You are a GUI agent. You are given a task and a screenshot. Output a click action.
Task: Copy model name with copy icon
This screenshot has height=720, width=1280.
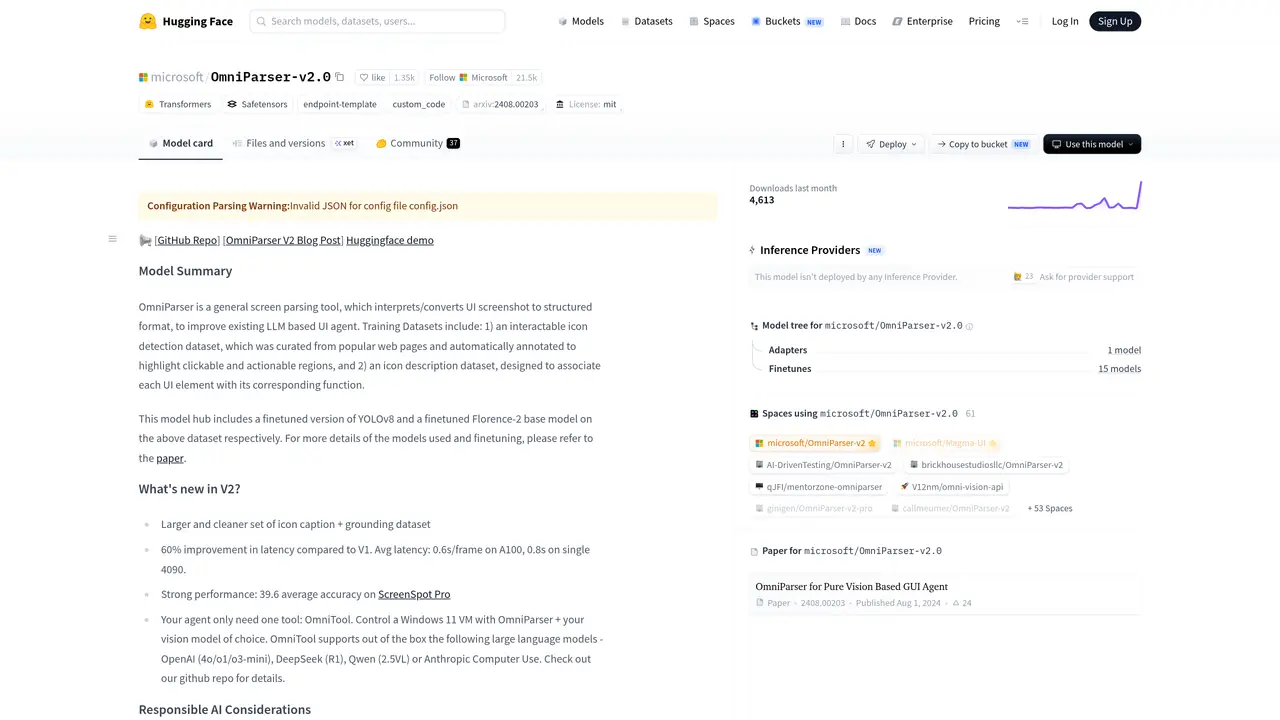pyautogui.click(x=340, y=77)
